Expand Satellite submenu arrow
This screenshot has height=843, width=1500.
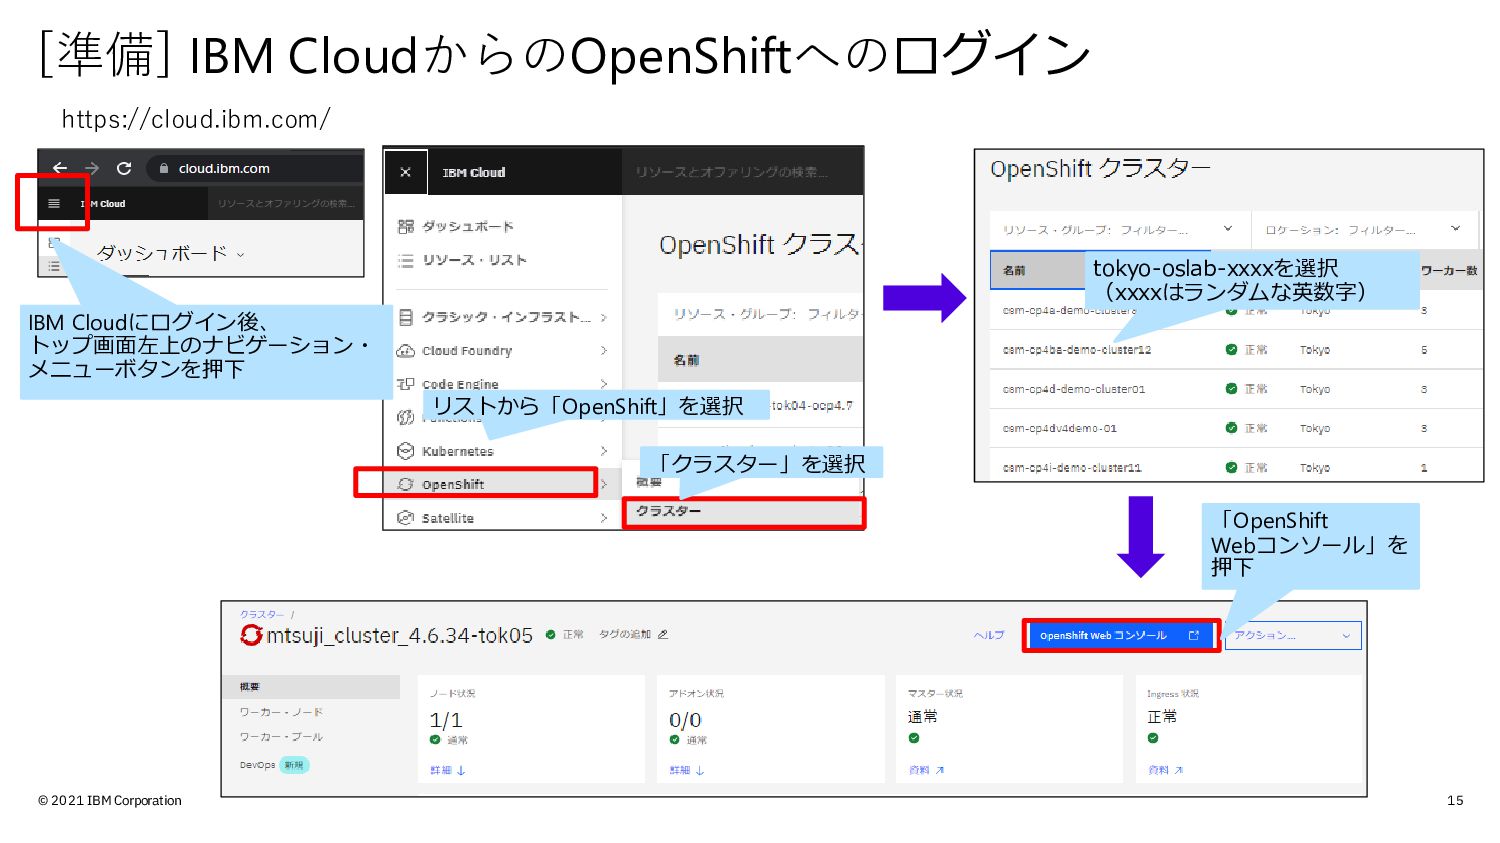[x=603, y=518]
